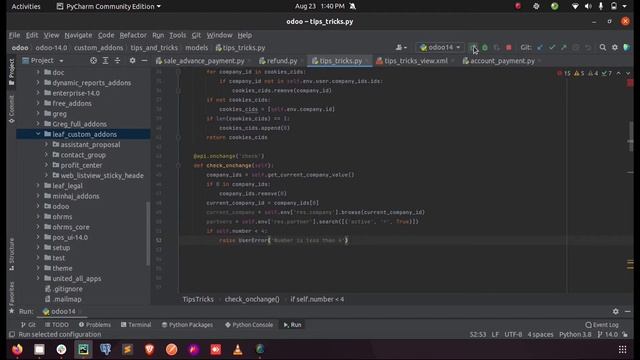Click the colorful icon at toolbar's right end

coord(627,48)
